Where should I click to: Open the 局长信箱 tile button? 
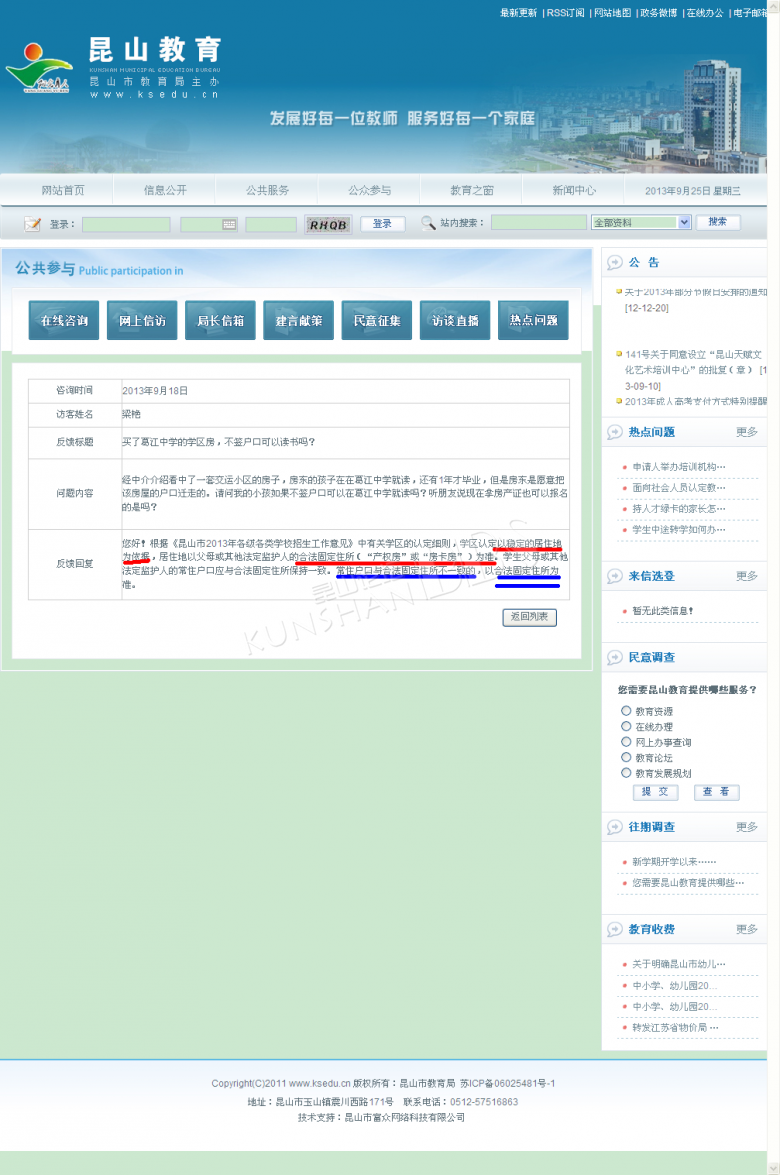220,320
